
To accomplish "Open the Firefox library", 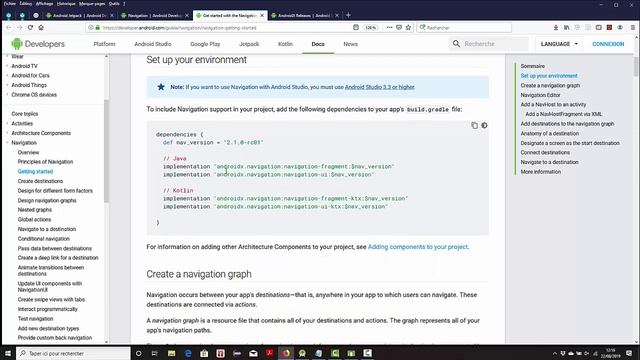I will coord(567,27).
